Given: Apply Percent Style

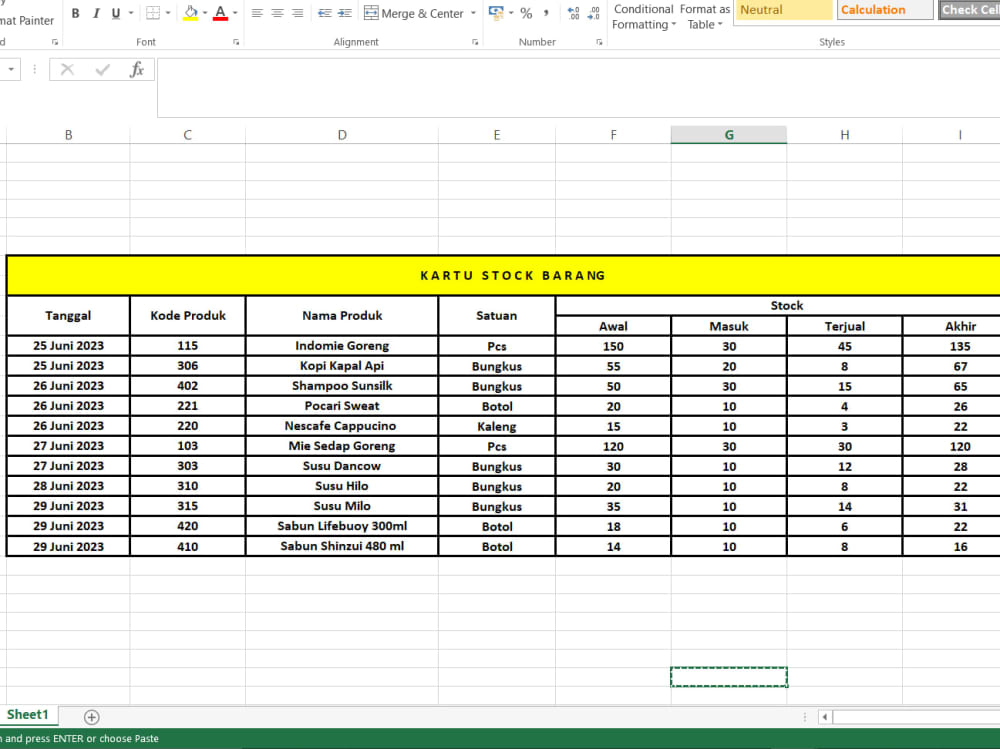Looking at the screenshot, I should (526, 13).
